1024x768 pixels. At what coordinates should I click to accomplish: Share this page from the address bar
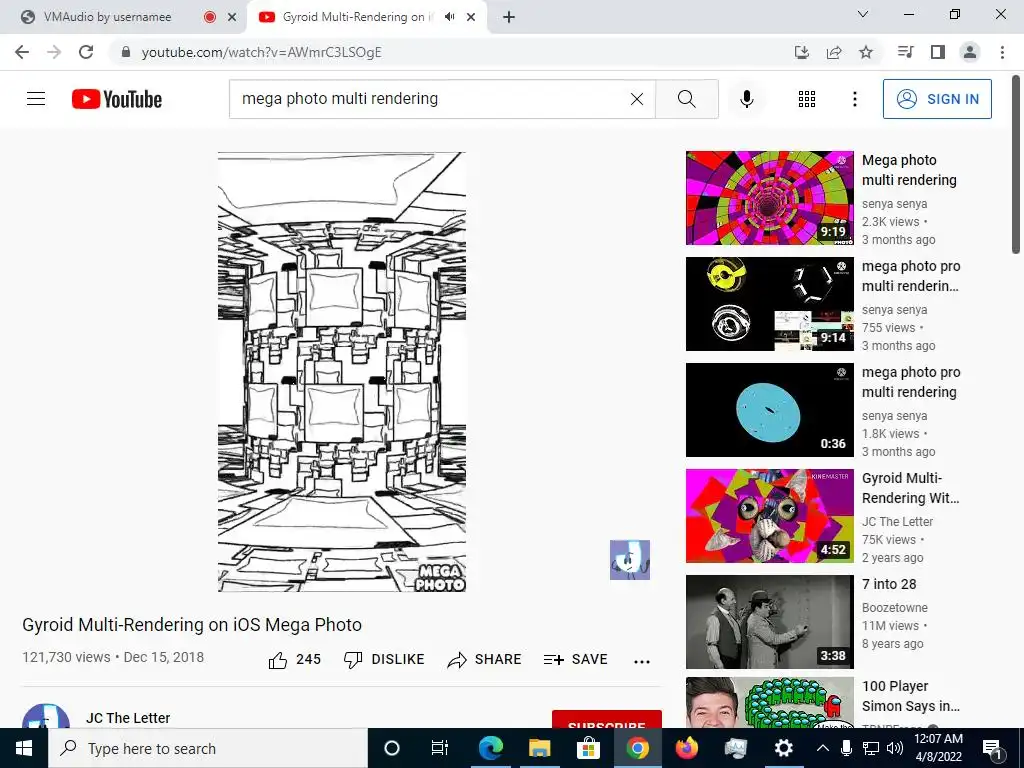point(834,52)
